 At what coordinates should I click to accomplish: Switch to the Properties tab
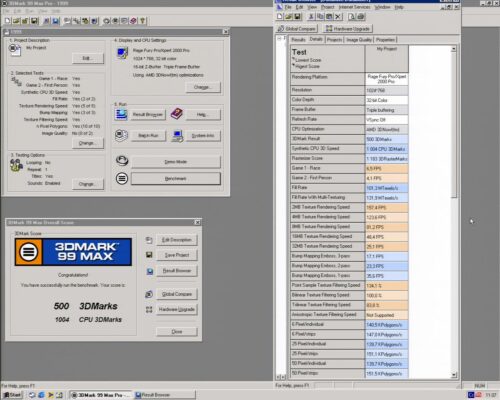[x=385, y=40]
